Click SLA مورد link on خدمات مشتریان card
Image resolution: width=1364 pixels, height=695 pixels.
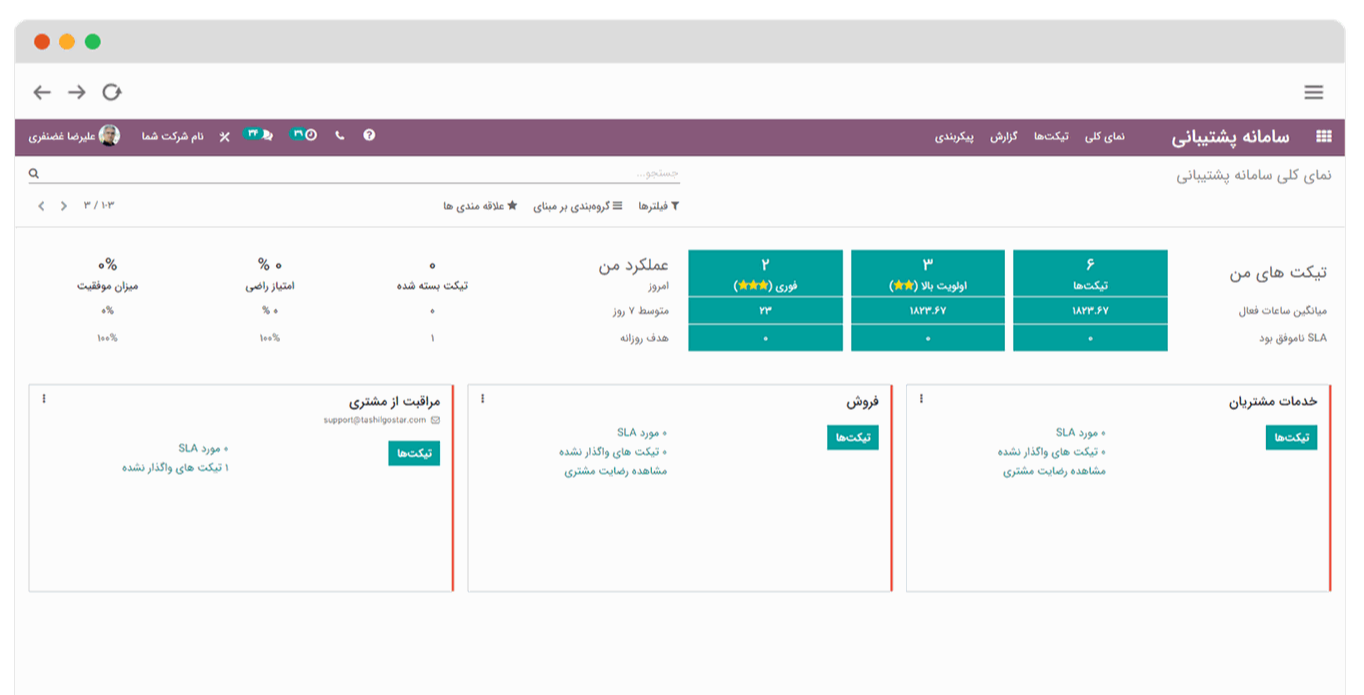1081,433
